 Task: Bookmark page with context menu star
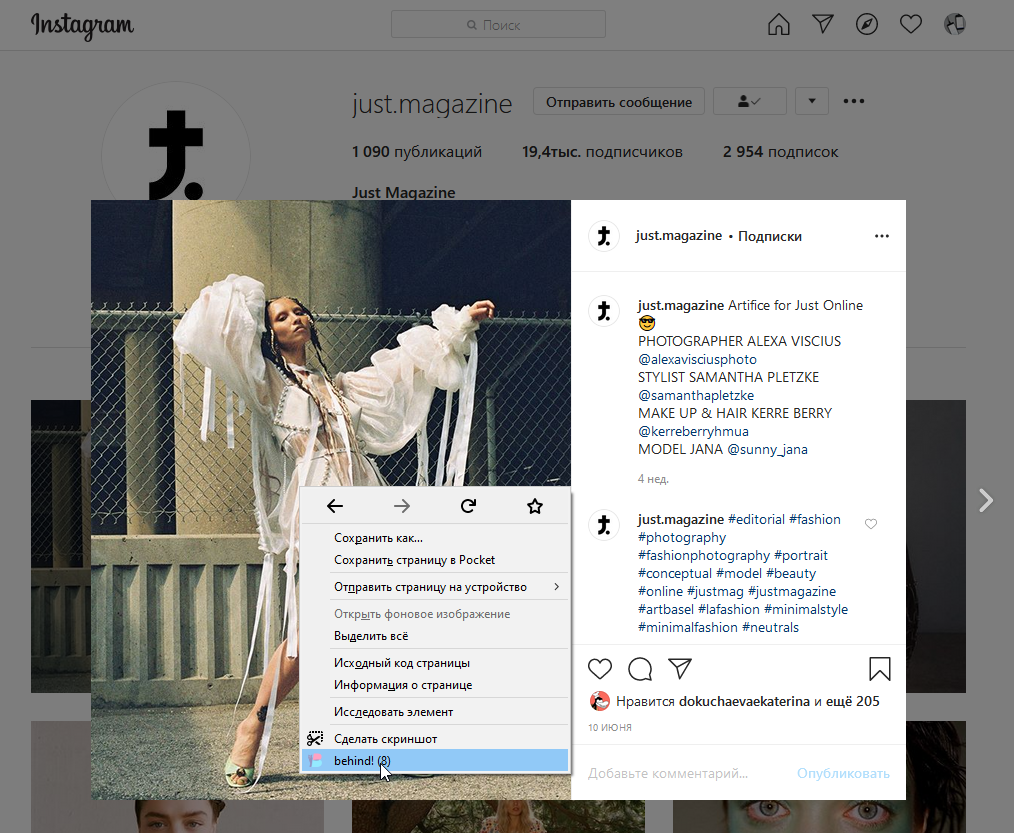535,506
